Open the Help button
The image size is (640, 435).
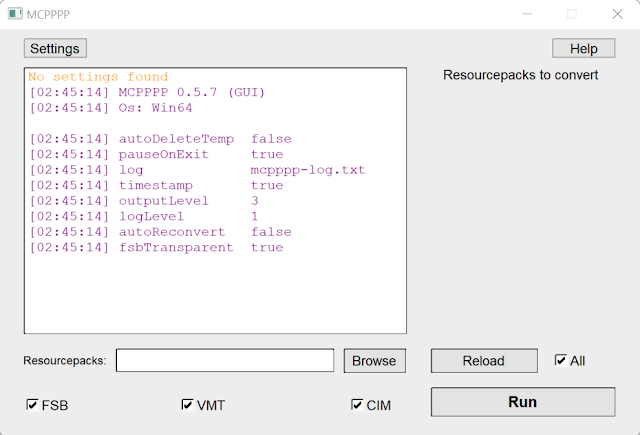coord(584,49)
